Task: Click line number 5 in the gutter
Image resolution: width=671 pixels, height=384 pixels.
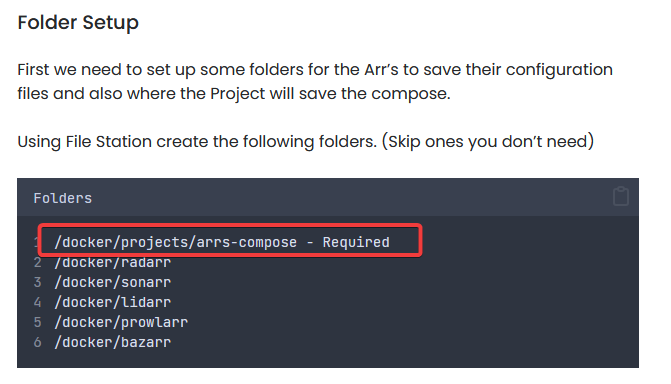Action: click(x=38, y=322)
